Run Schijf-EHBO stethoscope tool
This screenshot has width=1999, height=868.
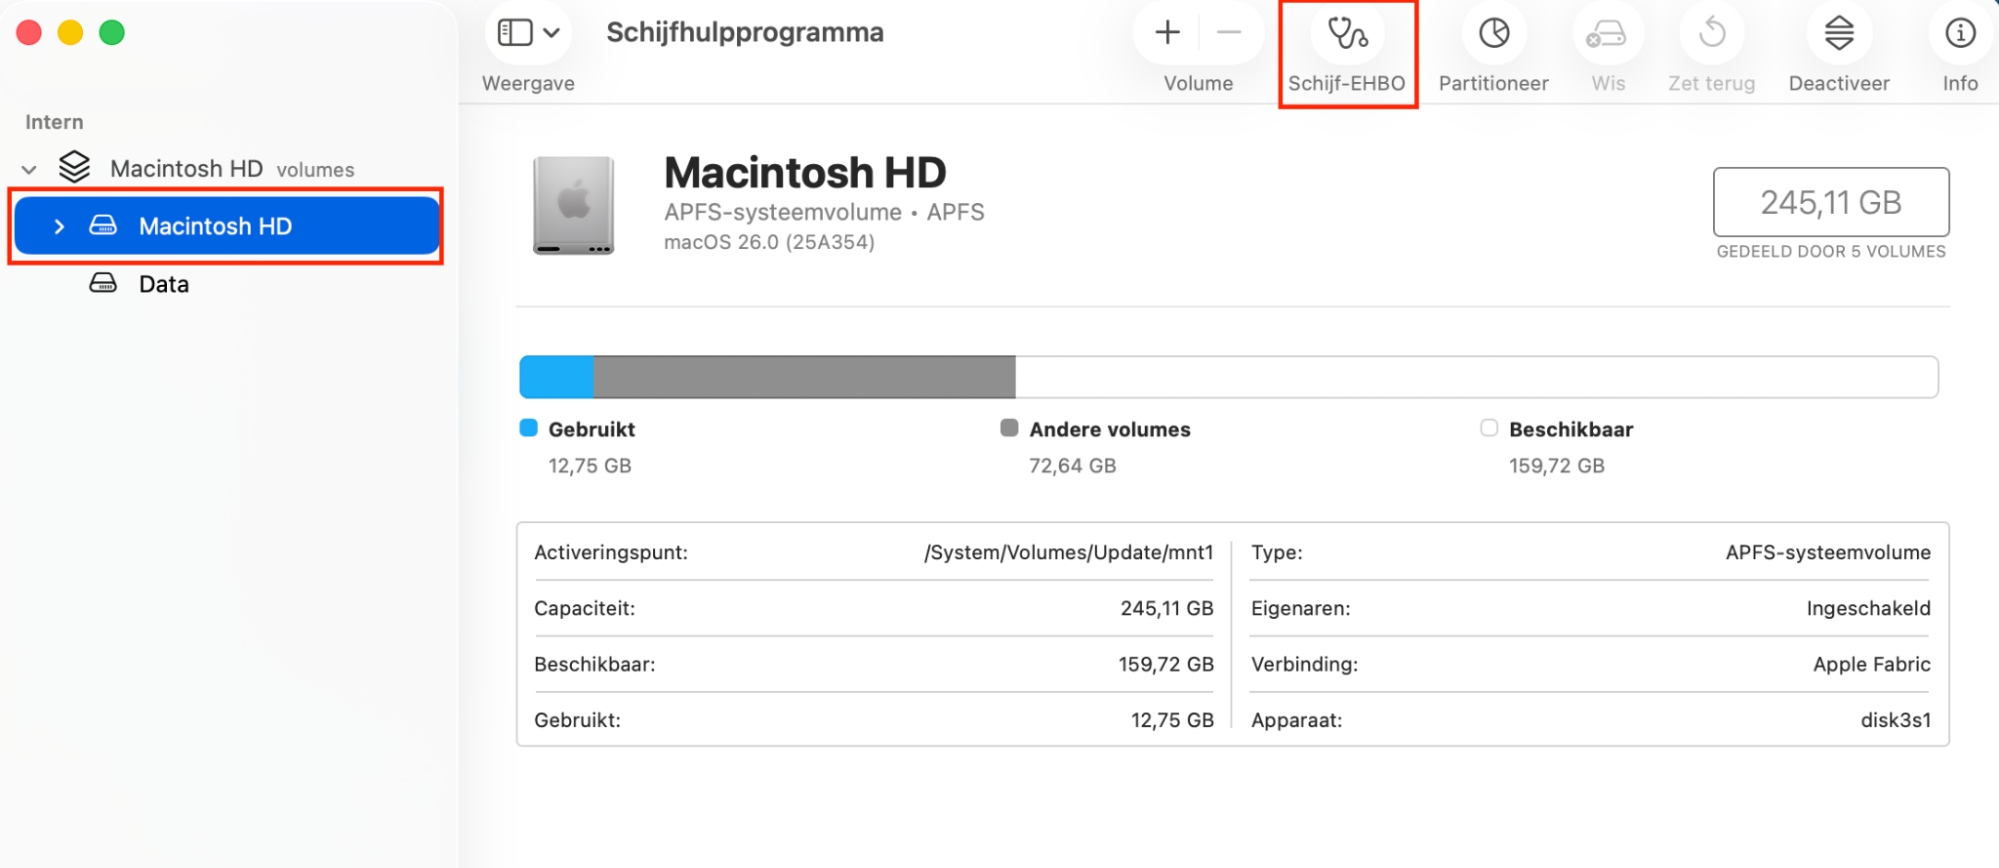point(1347,33)
